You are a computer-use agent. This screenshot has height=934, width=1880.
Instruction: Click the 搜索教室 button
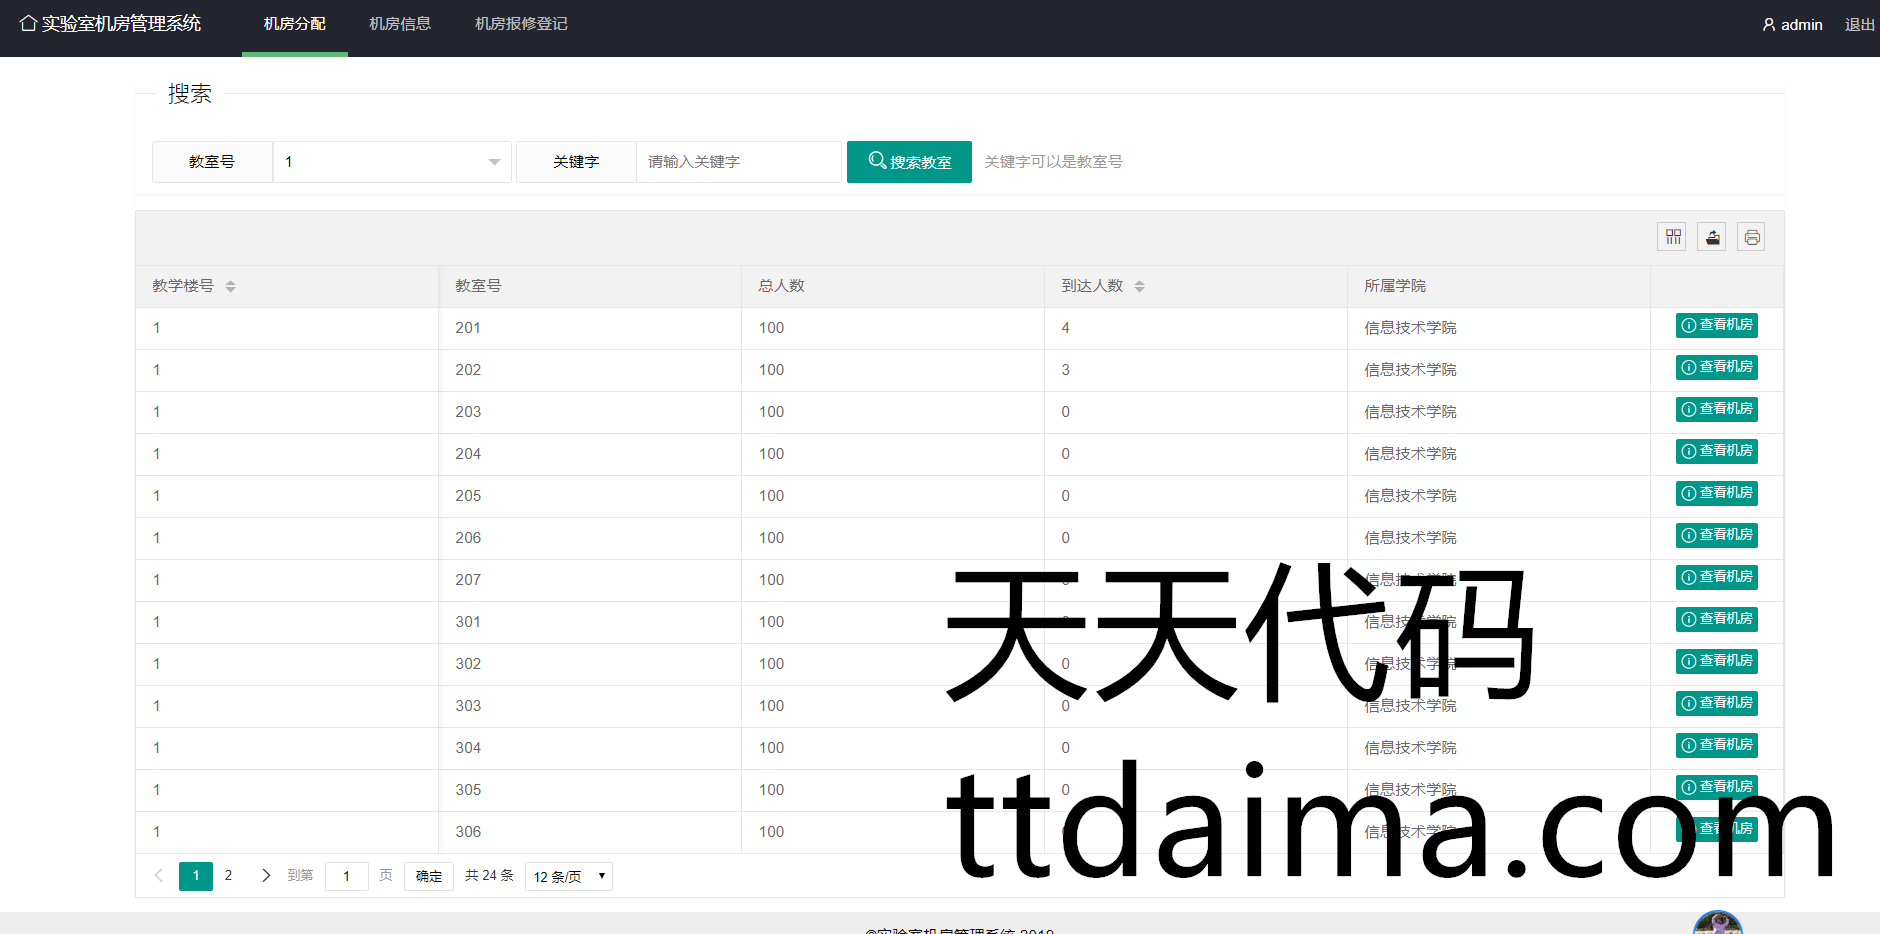909,162
